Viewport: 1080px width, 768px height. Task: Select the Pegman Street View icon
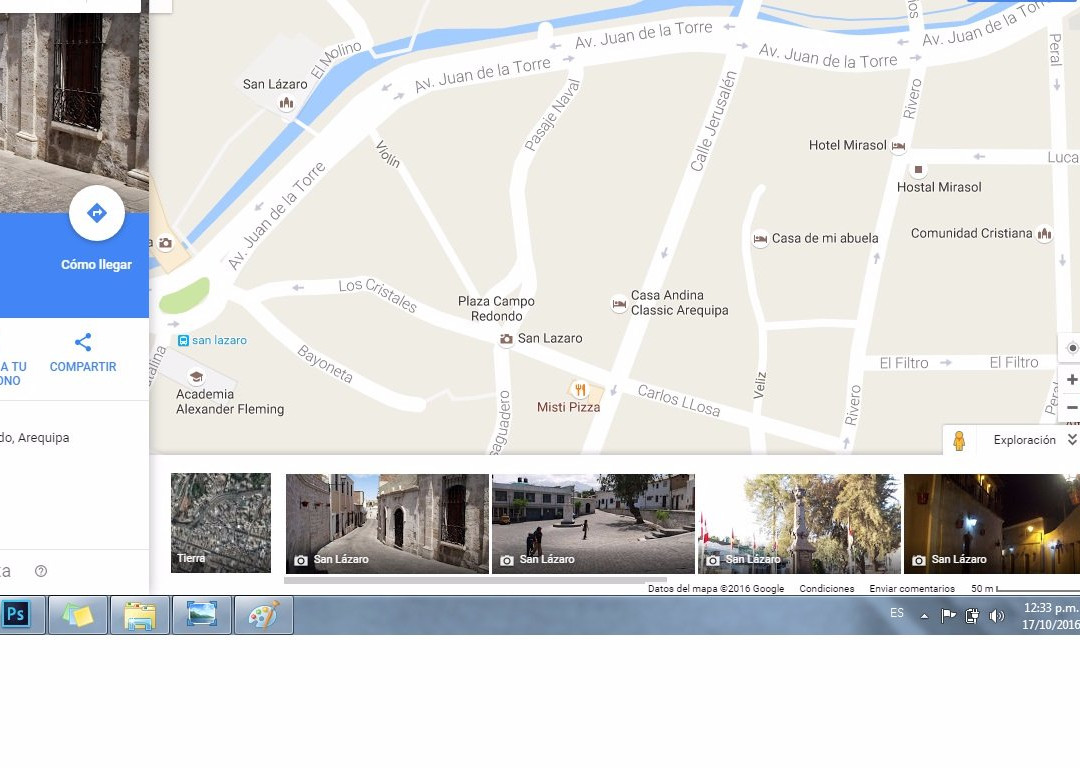coord(959,441)
